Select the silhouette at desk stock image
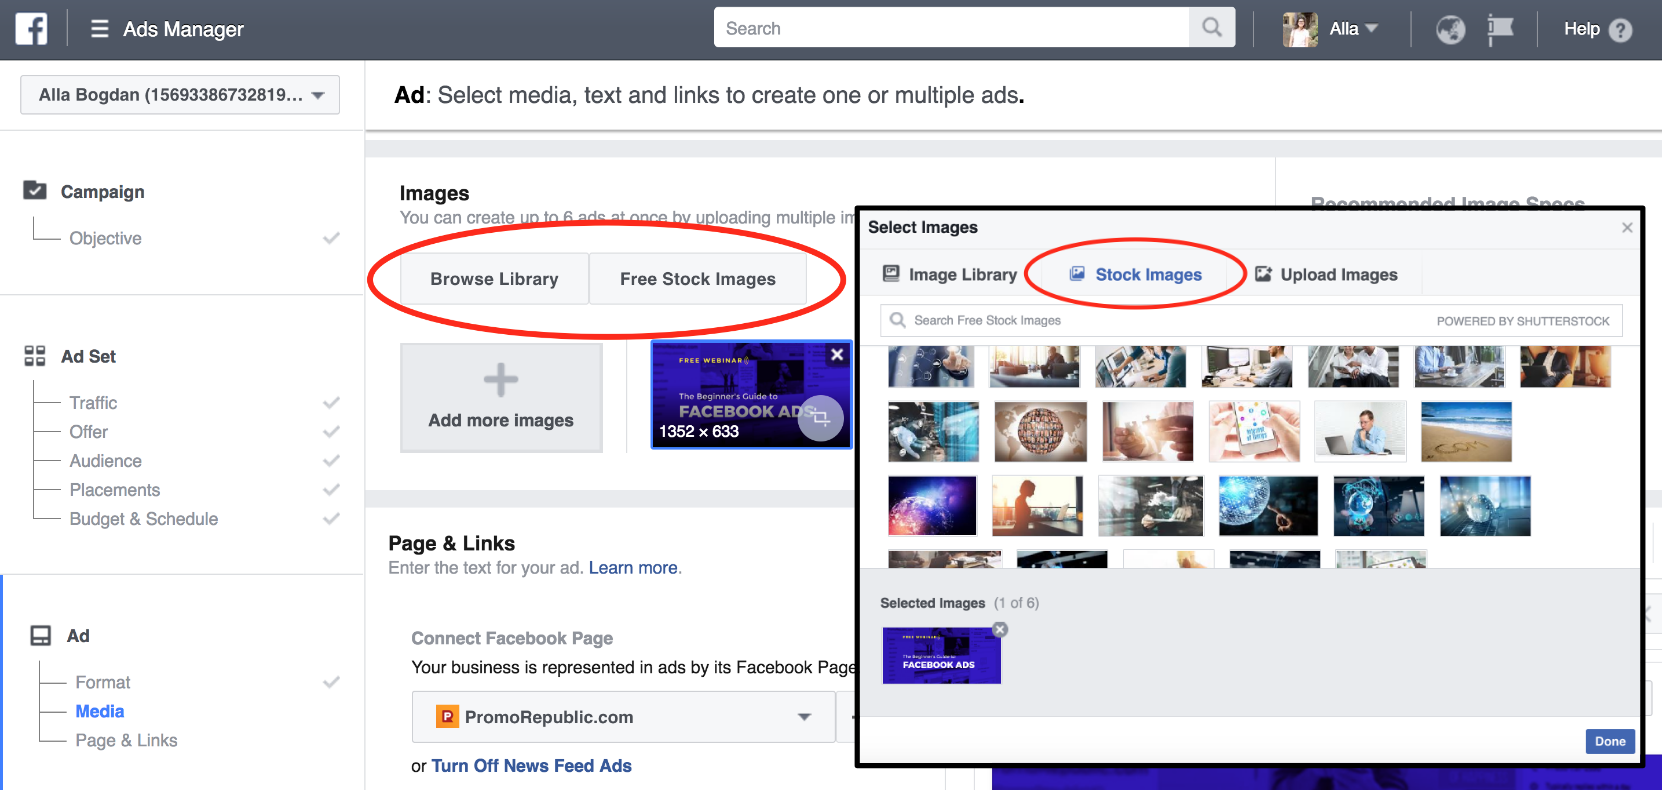 (1037, 505)
